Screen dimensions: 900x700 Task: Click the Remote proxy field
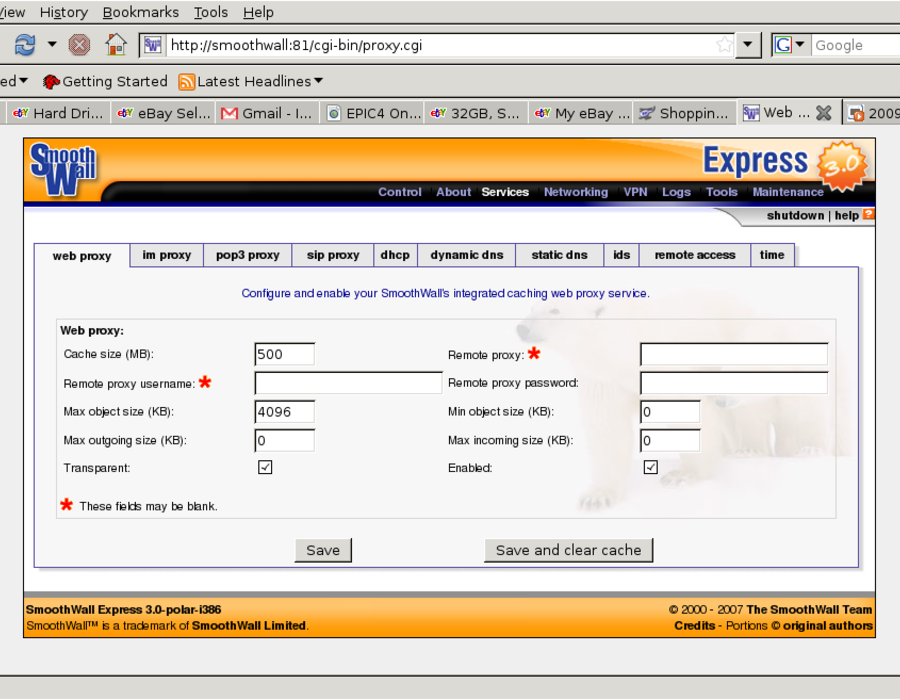[734, 354]
